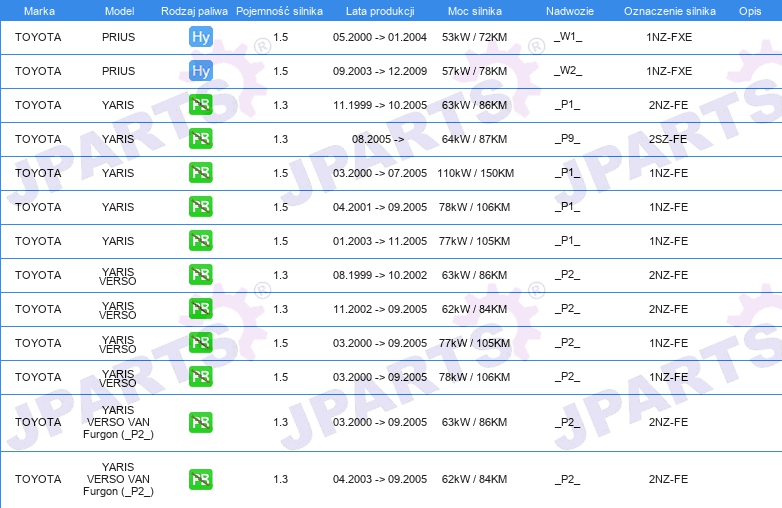
Task: Select the date range 04.2001 -> 09.2005
Action: 380,206
